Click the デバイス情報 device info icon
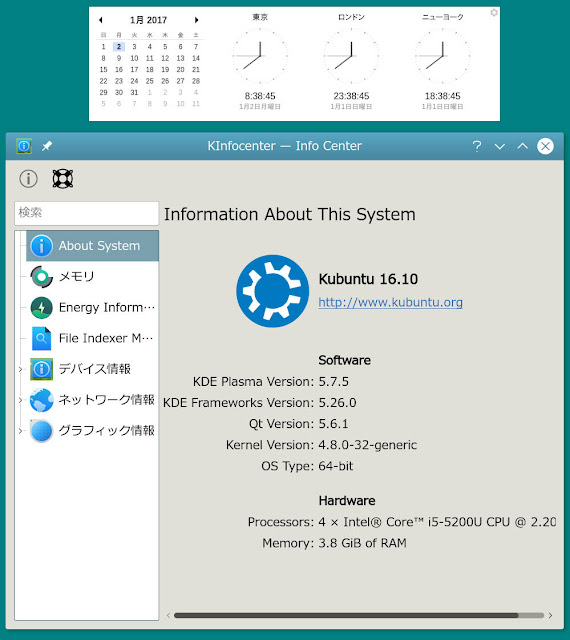The height and width of the screenshot is (640, 570). (41, 369)
